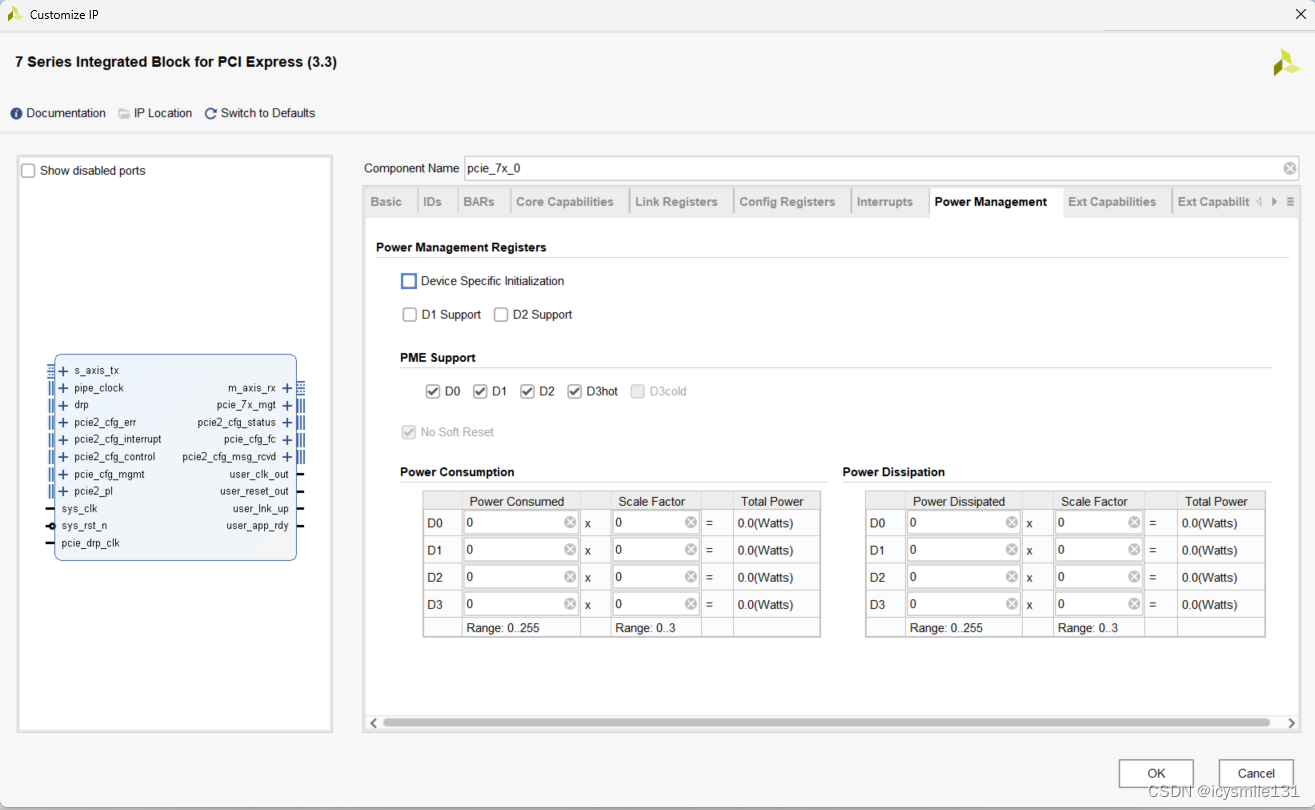Clear D2 Power Consumed value
The height and width of the screenshot is (810, 1315).
570,577
